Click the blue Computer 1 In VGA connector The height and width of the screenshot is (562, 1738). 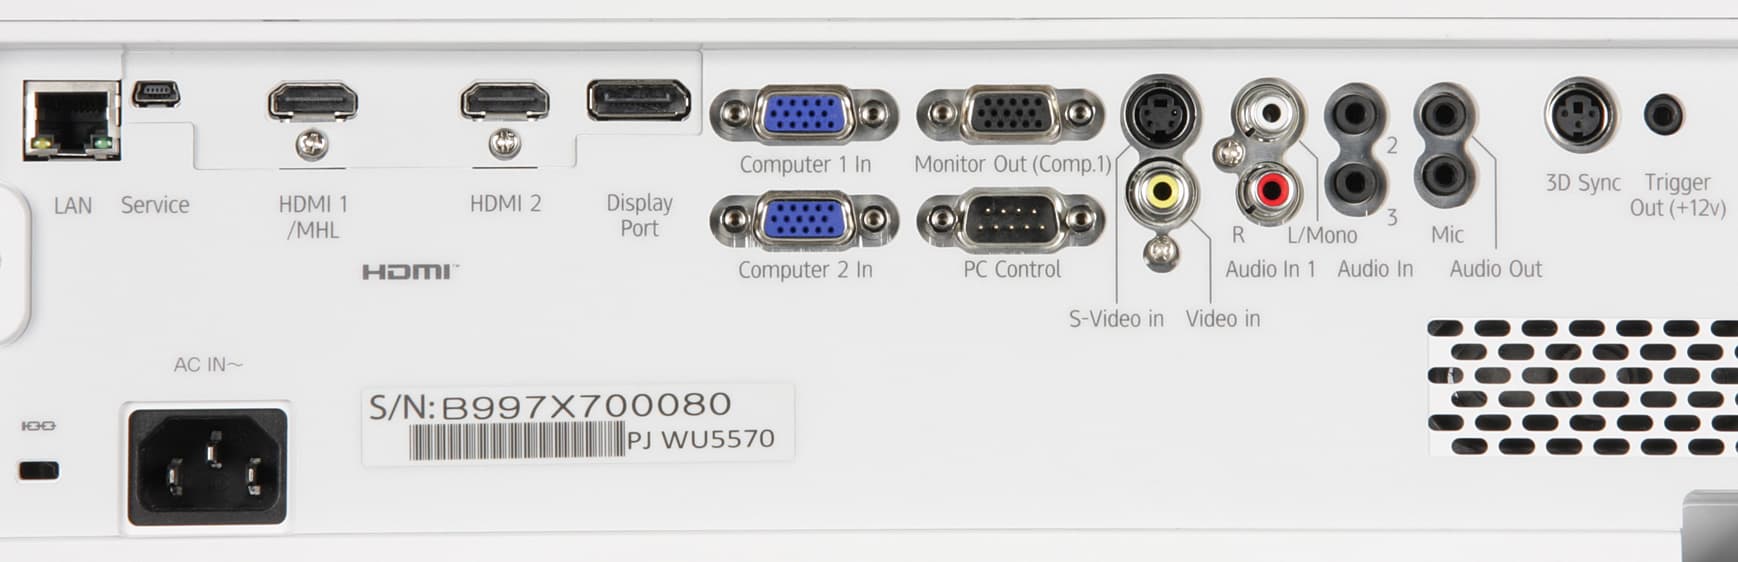point(804,114)
